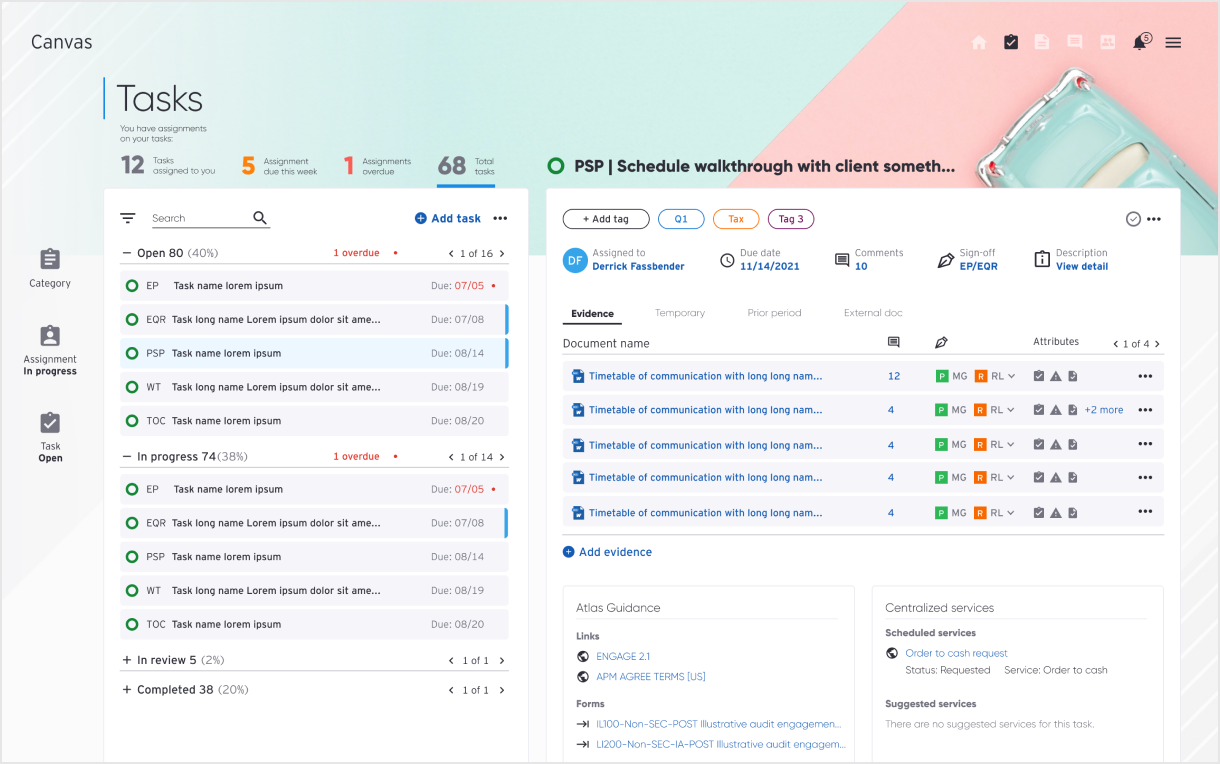Switch to the Temporary tab

680,313
